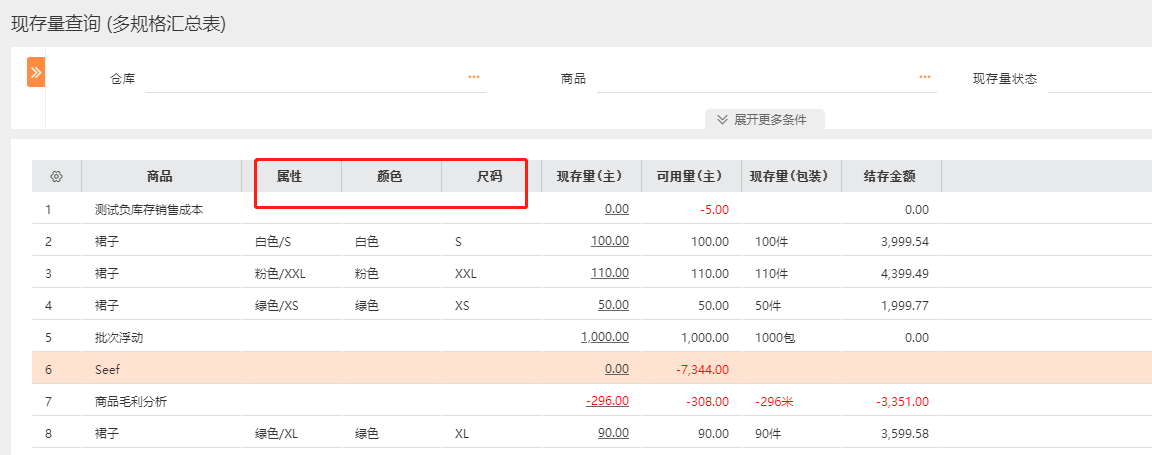Click the 颜色 column header
The width and height of the screenshot is (1152, 455).
click(x=390, y=176)
